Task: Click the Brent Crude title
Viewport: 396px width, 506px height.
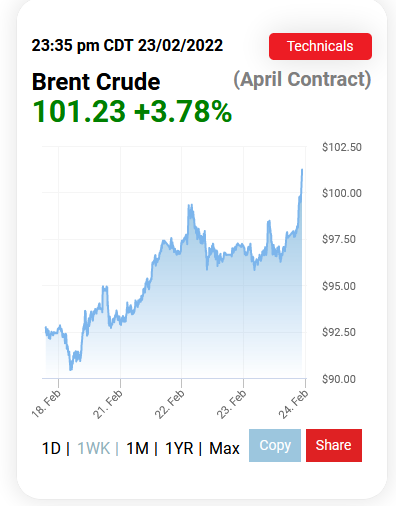Action: point(96,82)
